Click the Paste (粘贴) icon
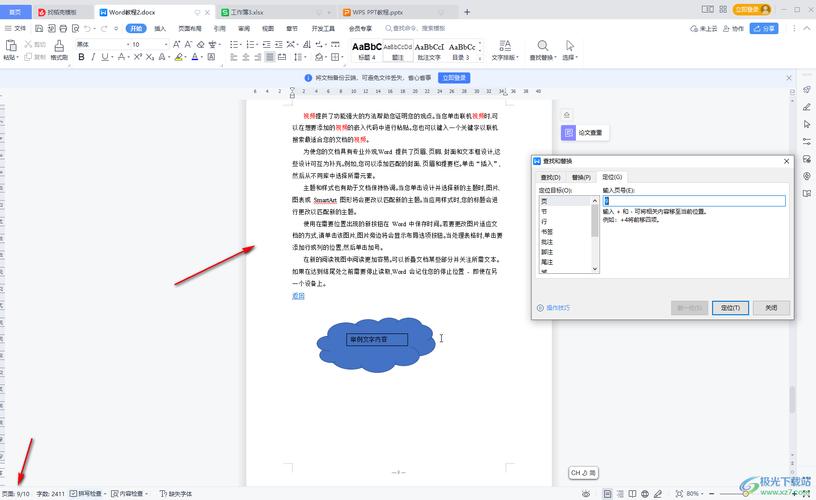 point(10,50)
